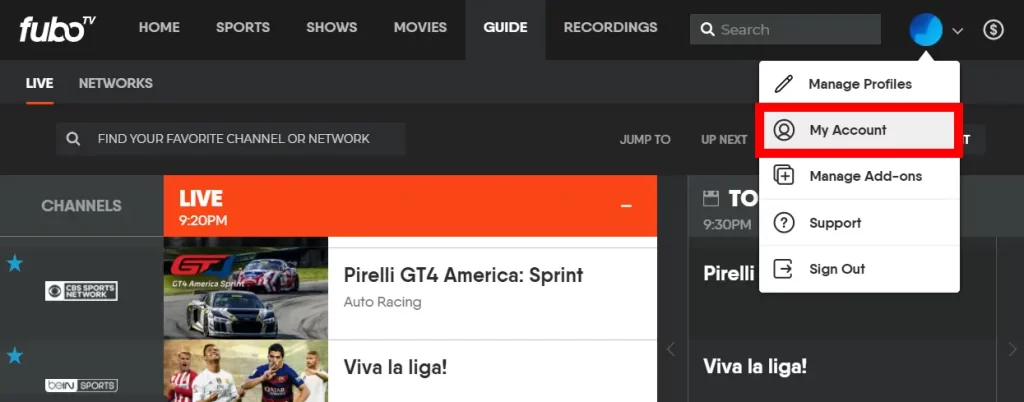Select Up Next
The image size is (1024, 402).
pos(724,140)
